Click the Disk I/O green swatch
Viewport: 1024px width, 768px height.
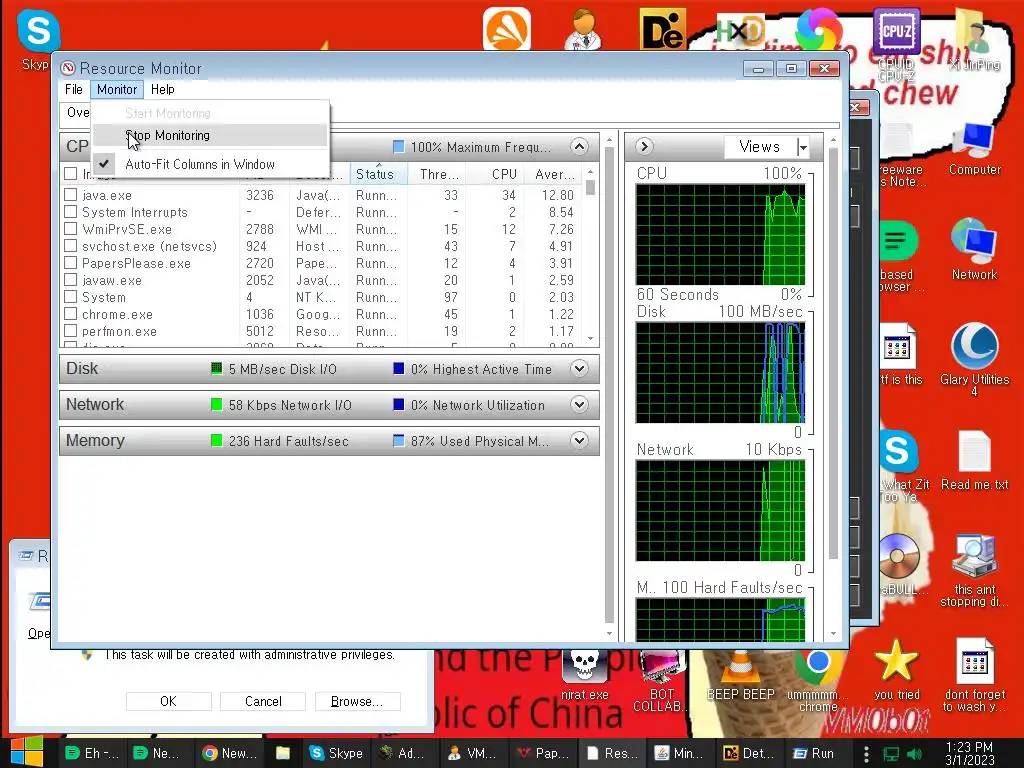217,368
